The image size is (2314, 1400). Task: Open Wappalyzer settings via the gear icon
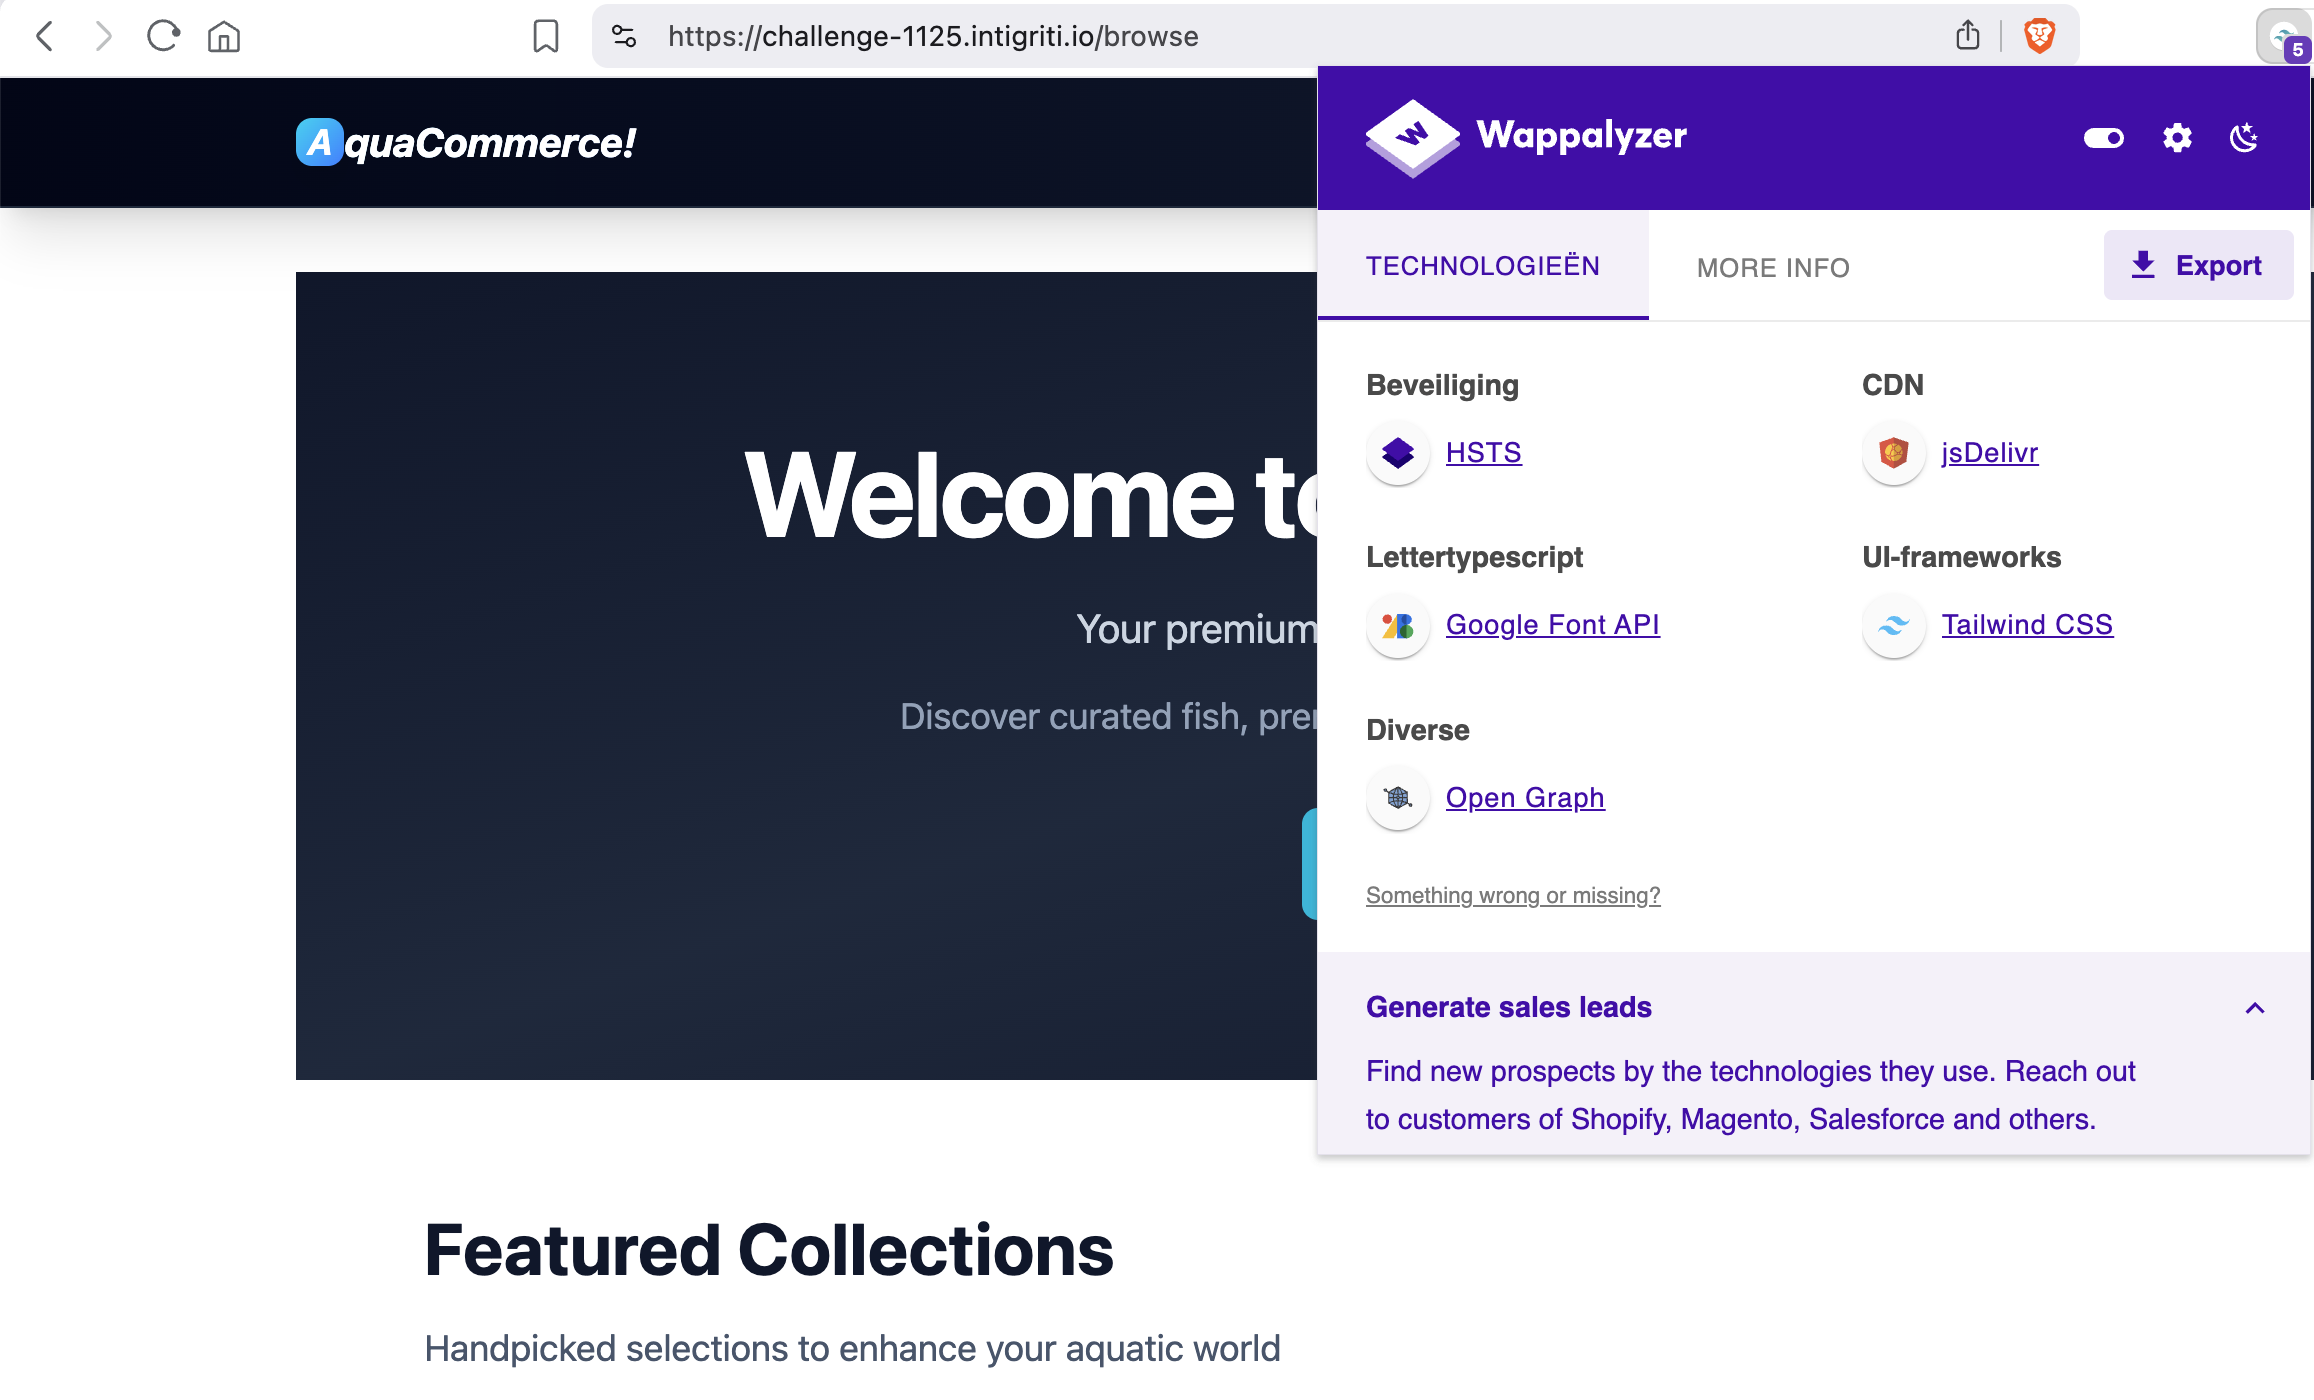coord(2176,138)
